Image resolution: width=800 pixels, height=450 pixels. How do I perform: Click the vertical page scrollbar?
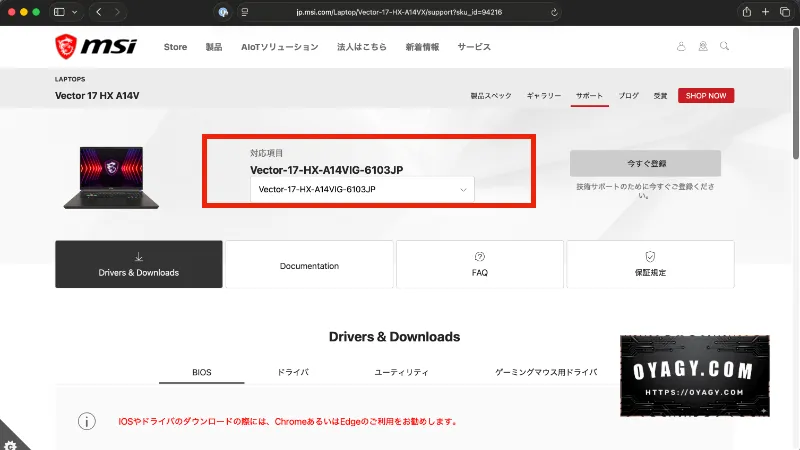pos(796,94)
